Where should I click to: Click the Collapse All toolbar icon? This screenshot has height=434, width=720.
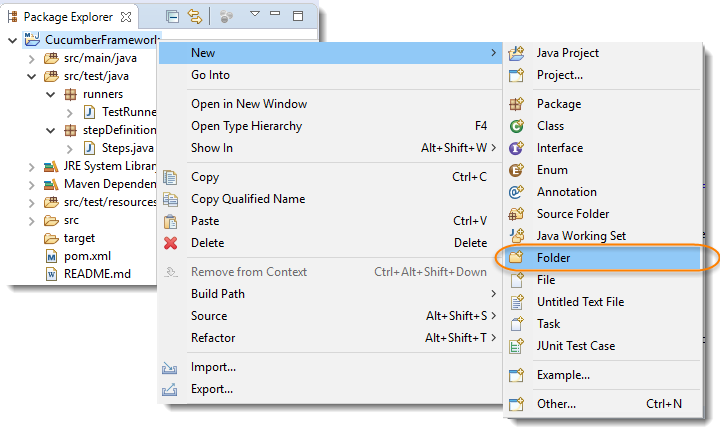tap(172, 17)
